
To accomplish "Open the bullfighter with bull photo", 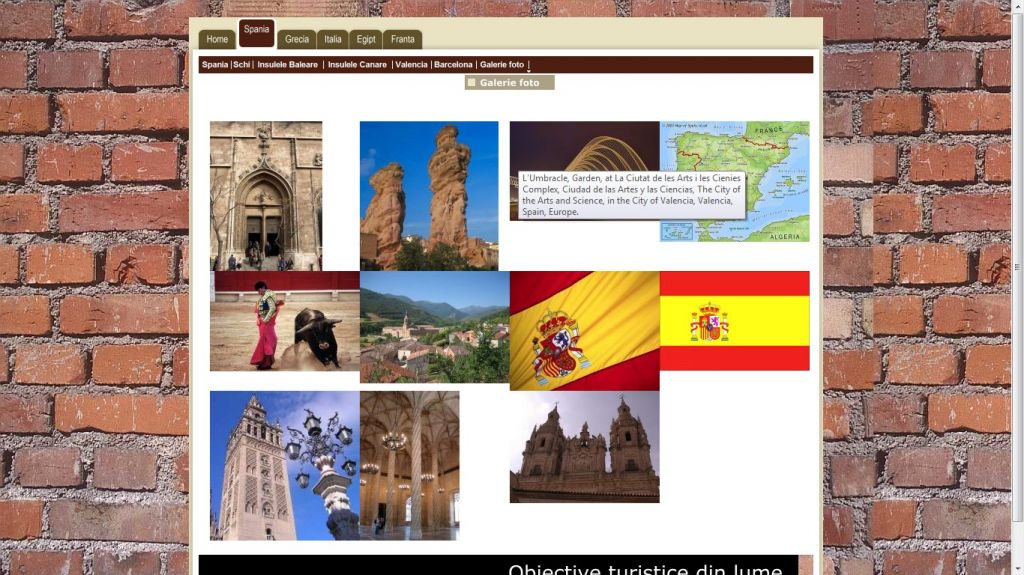I will [285, 321].
